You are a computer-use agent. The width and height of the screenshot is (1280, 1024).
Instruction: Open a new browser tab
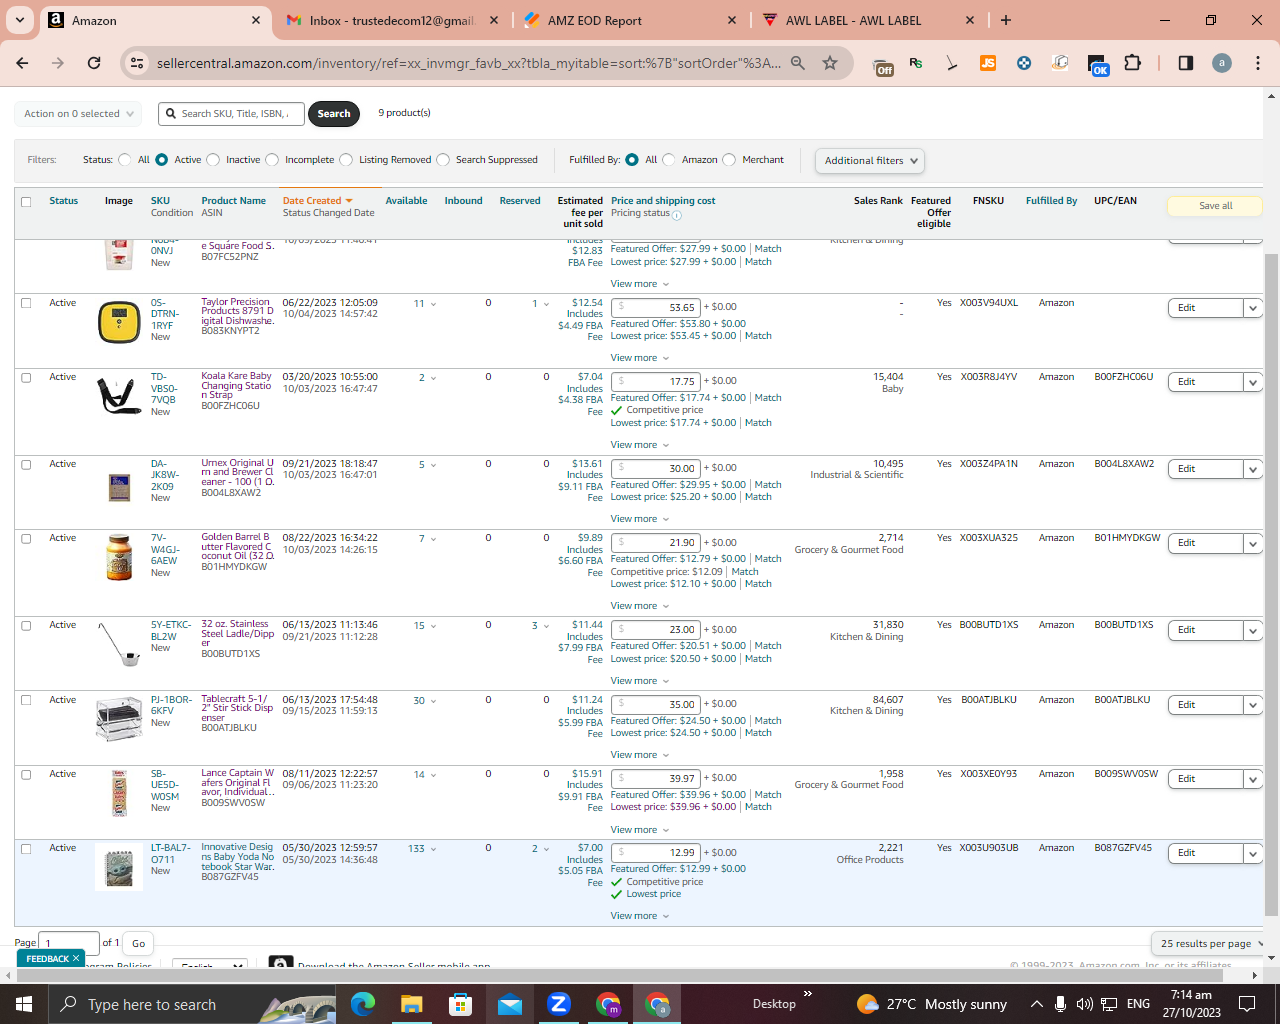(1006, 20)
